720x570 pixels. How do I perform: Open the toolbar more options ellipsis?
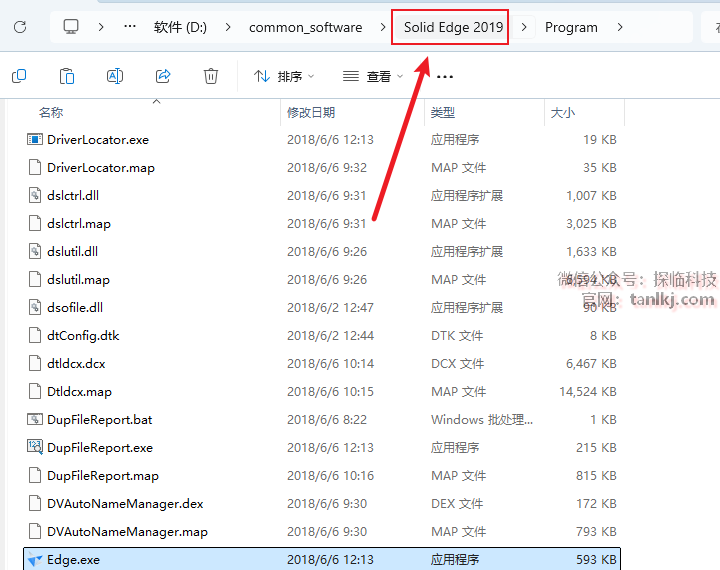(444, 77)
